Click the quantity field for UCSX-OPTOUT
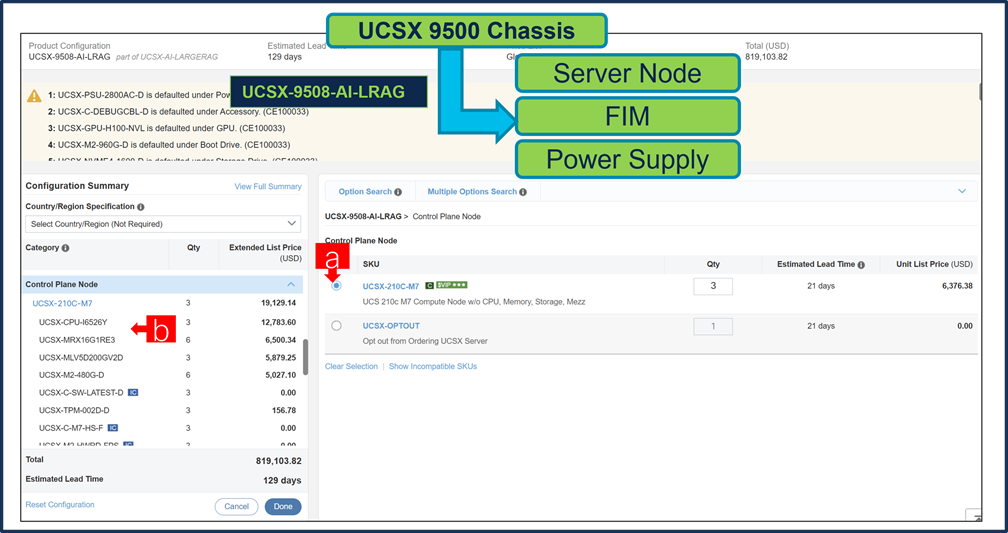This screenshot has height=533, width=1008. 713,326
